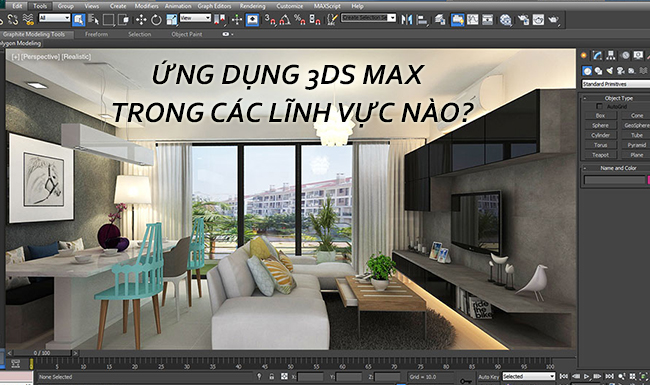Open the Graph Editors menu
The width and height of the screenshot is (650, 385).
[214, 6]
